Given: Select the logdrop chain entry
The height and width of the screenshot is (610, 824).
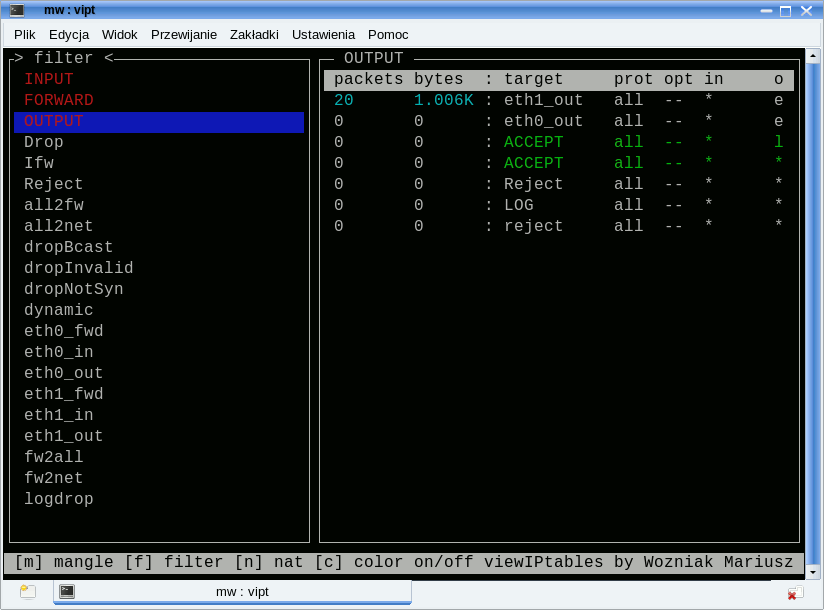Looking at the screenshot, I should point(59,499).
